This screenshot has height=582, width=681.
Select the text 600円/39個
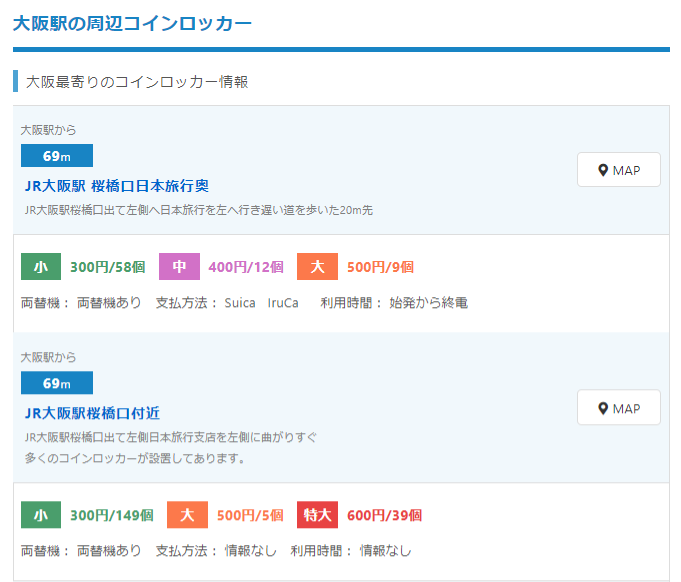(x=384, y=515)
